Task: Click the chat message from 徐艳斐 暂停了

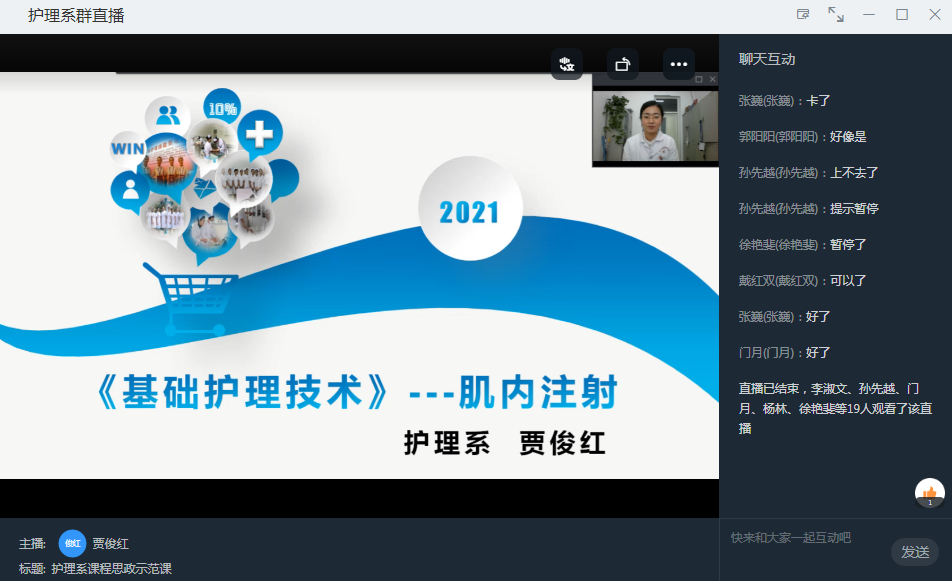Action: click(x=803, y=245)
